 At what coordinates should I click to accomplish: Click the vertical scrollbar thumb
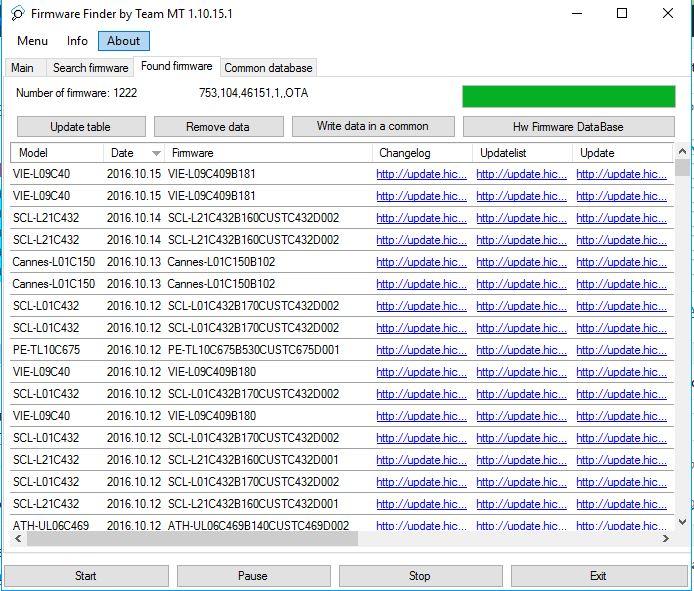pos(682,167)
